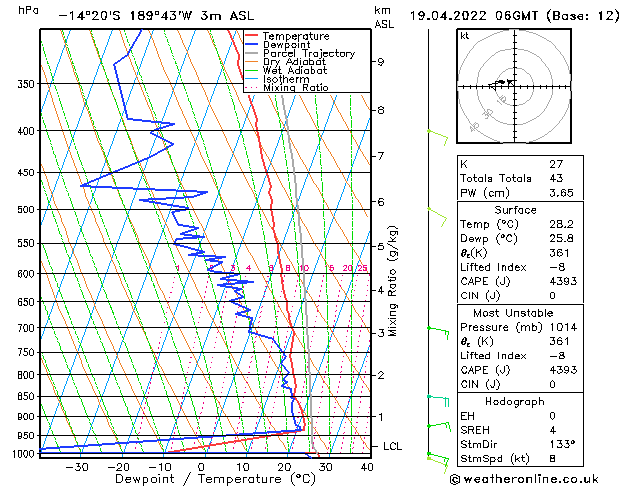This screenshot has width=629, height=486.
Task: Click the K index value 27
Action: click(556, 164)
